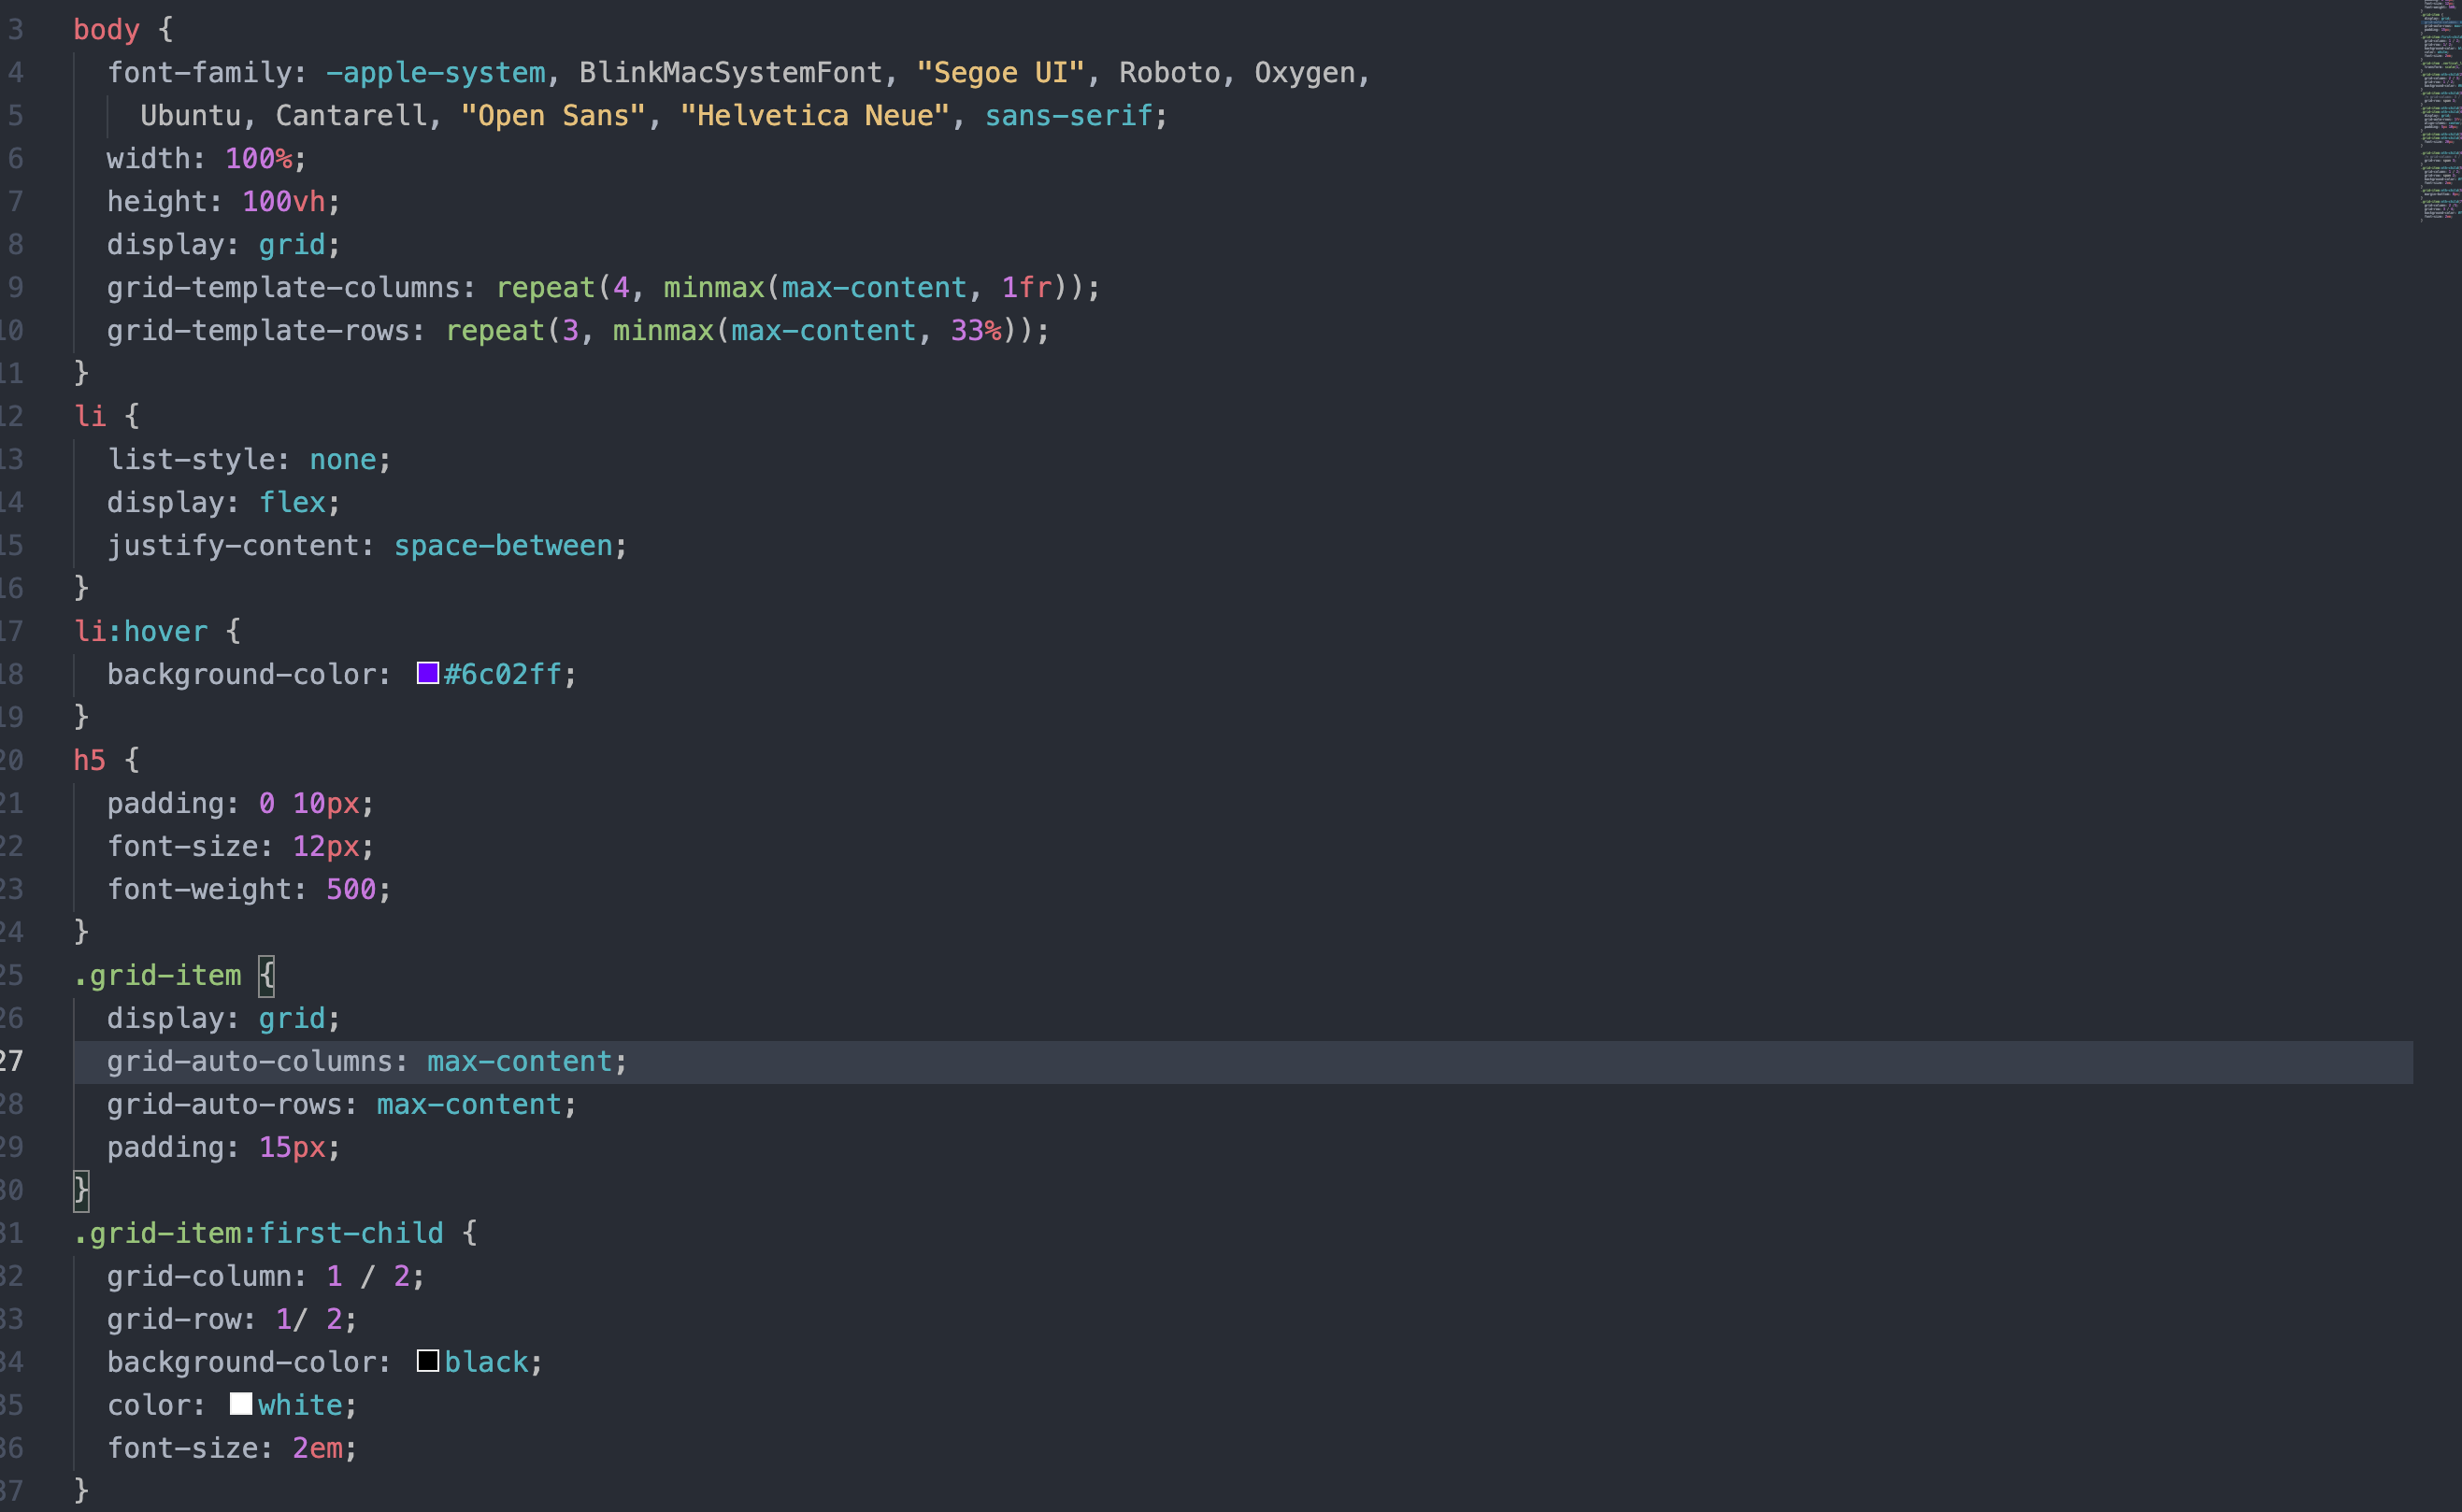Click the grid-row property name

tap(173, 1319)
